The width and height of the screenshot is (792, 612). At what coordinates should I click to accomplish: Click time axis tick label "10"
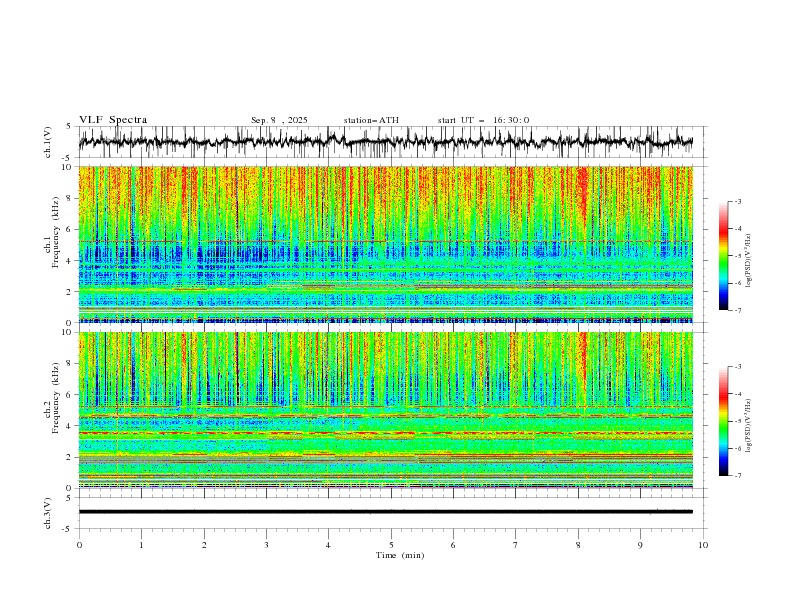click(703, 545)
